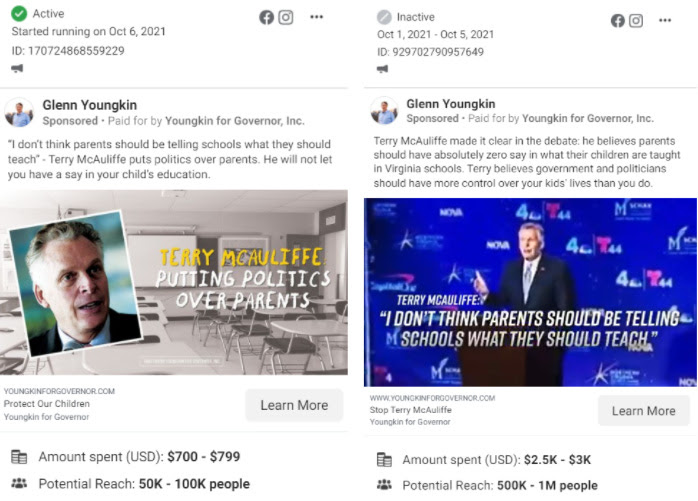Click the right ad's Glenn Youngkin profile picture
The height and width of the screenshot is (501, 698).
point(384,110)
